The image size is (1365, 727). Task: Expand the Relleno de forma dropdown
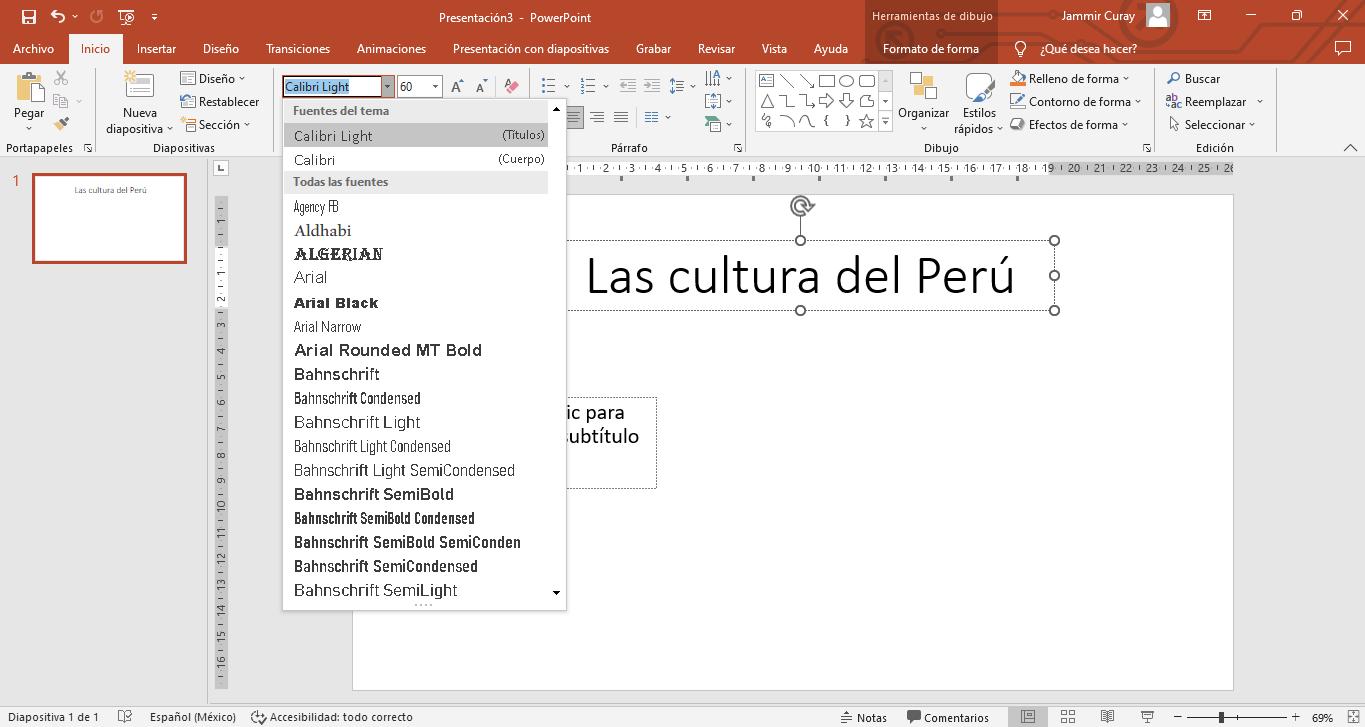pyautogui.click(x=1126, y=79)
